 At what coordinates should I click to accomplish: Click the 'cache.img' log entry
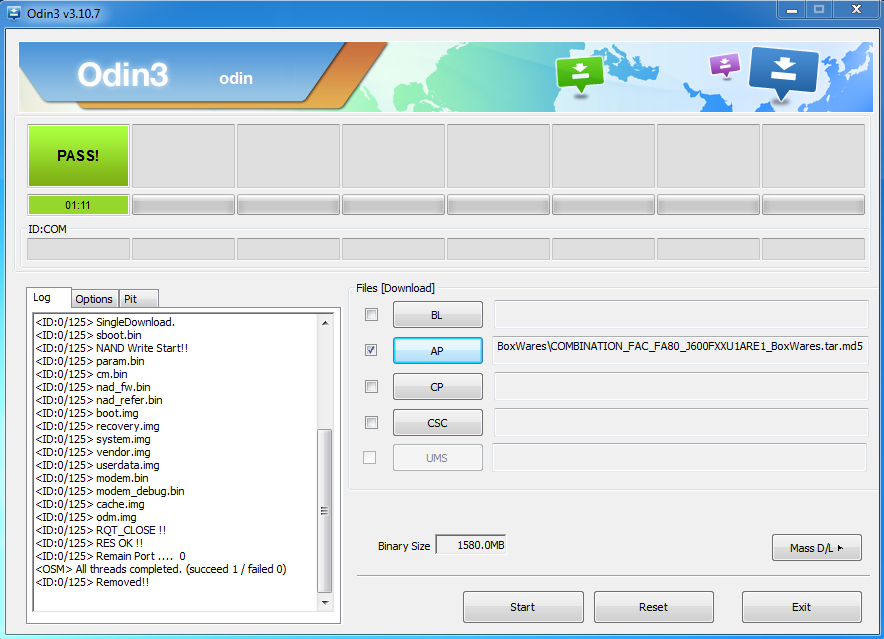click(x=90, y=504)
